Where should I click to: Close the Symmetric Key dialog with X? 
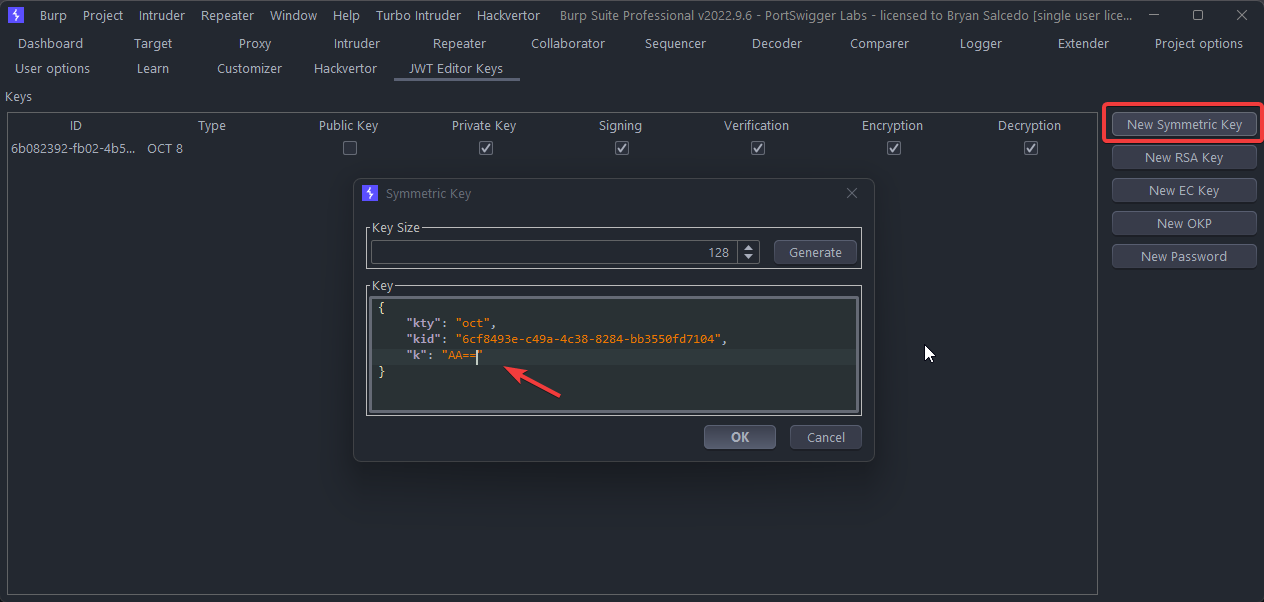[852, 193]
